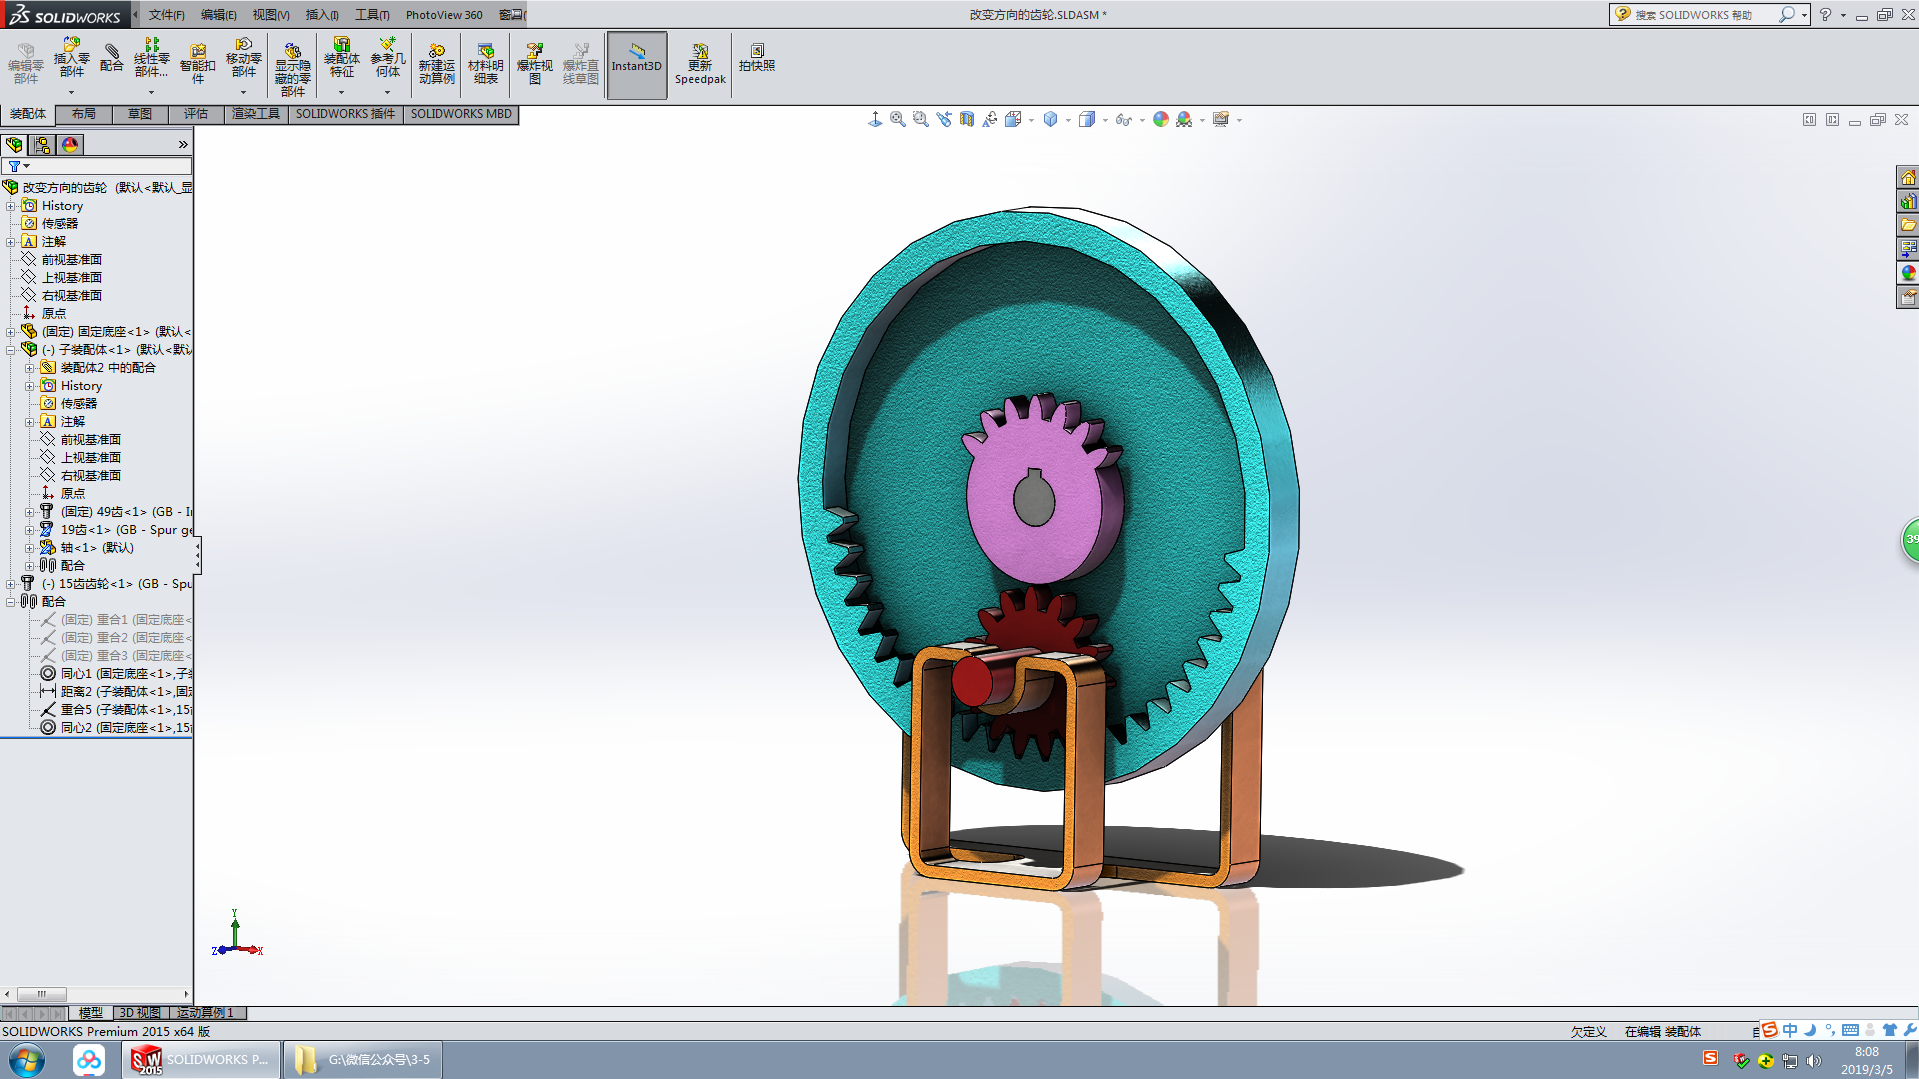This screenshot has height=1079, width=1919.
Task: Click the Edit Appearance color ball icon
Action: (1160, 120)
